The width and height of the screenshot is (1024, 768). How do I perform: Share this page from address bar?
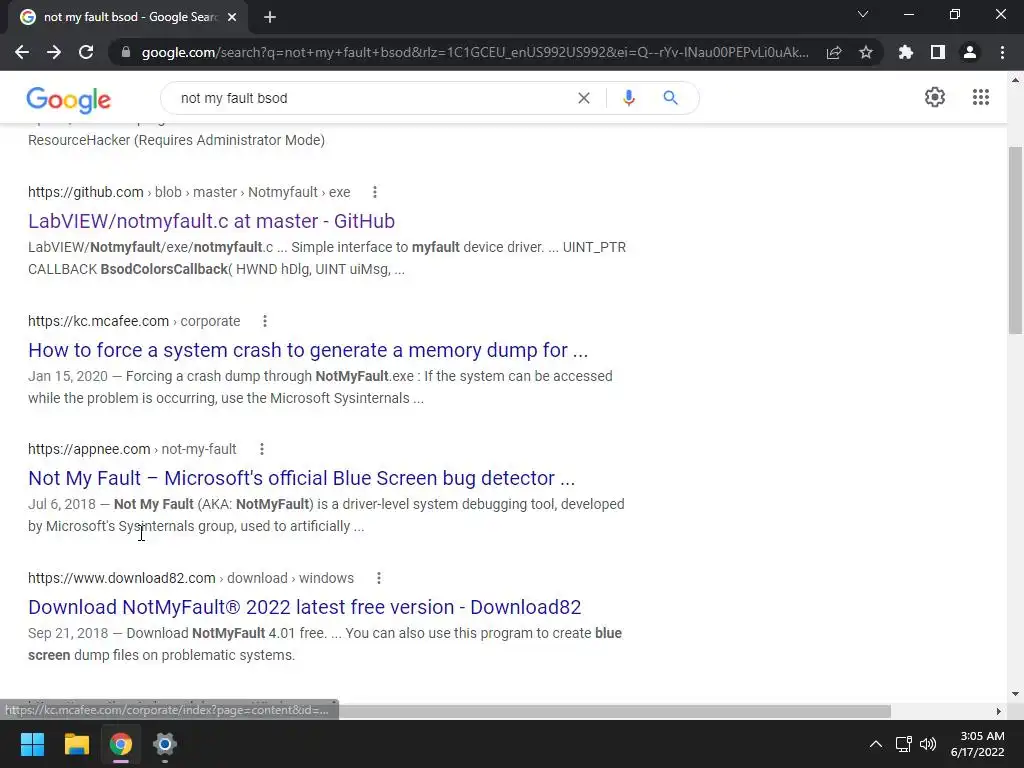(x=834, y=52)
